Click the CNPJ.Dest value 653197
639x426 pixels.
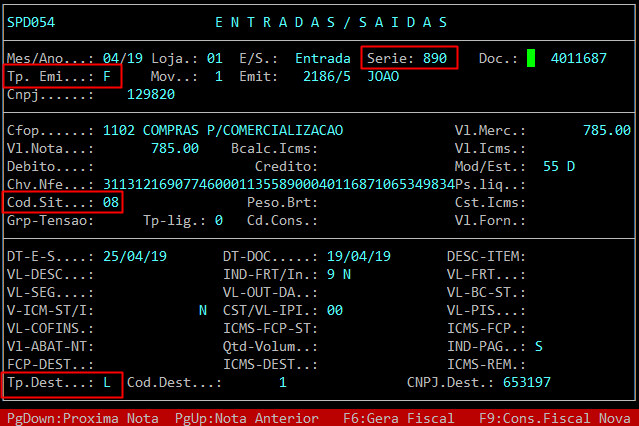[527, 382]
